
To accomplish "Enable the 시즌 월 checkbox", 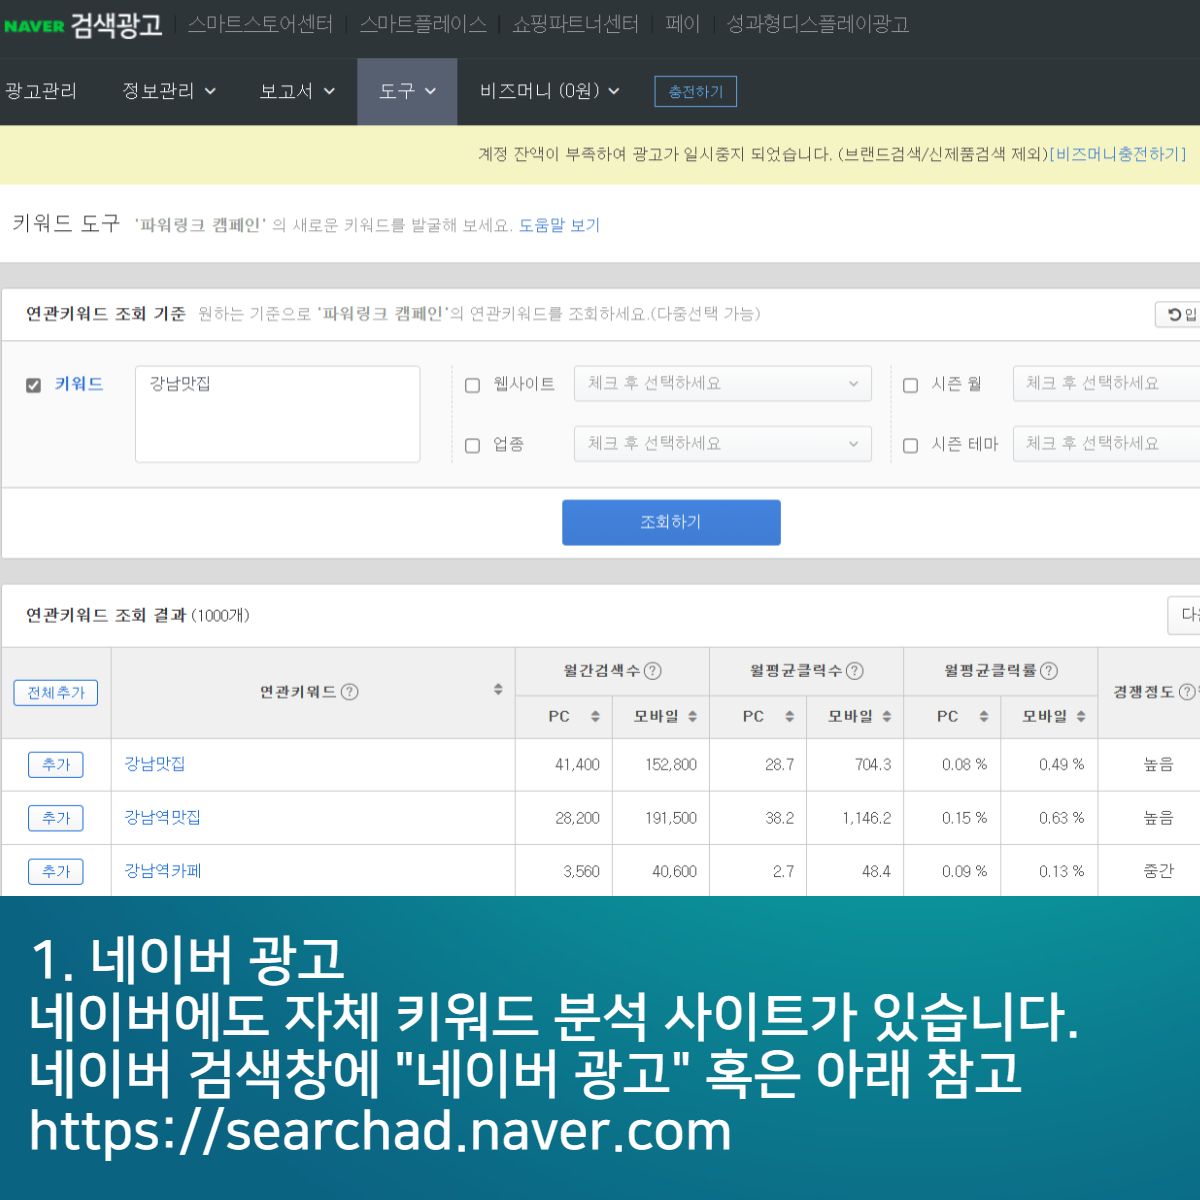I will [911, 385].
